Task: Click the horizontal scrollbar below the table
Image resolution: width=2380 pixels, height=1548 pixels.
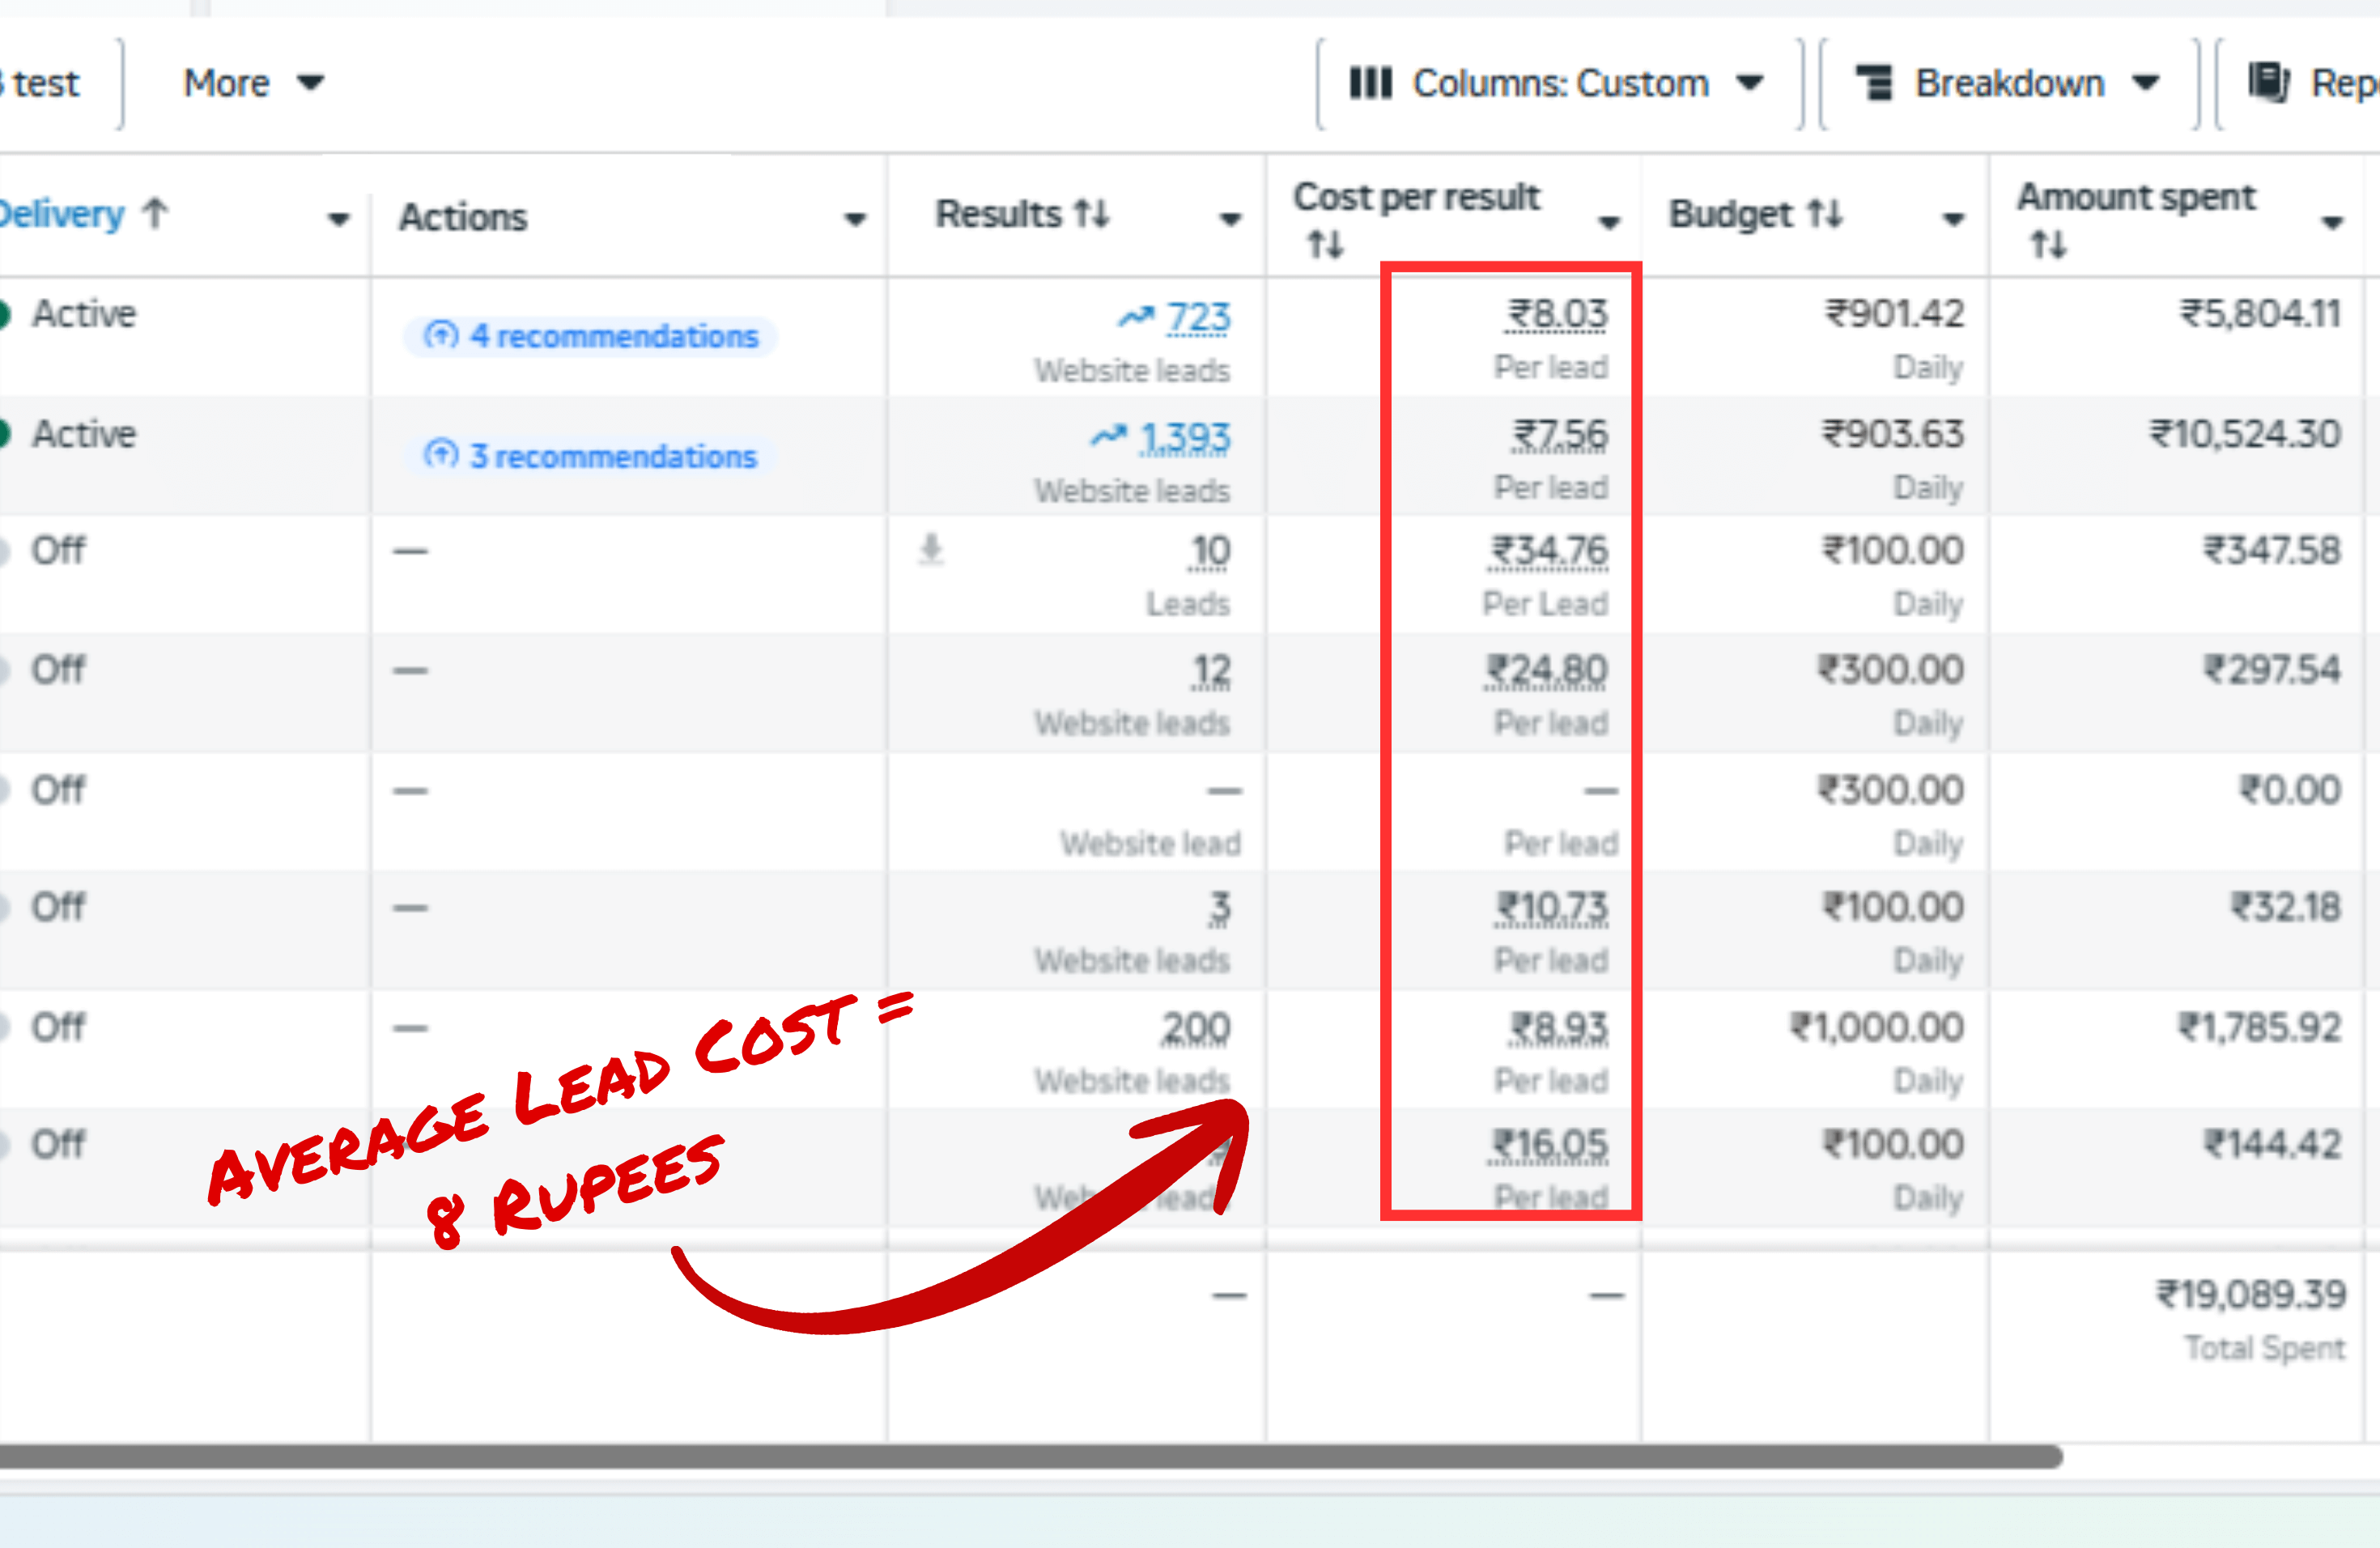Action: point(1030,1456)
